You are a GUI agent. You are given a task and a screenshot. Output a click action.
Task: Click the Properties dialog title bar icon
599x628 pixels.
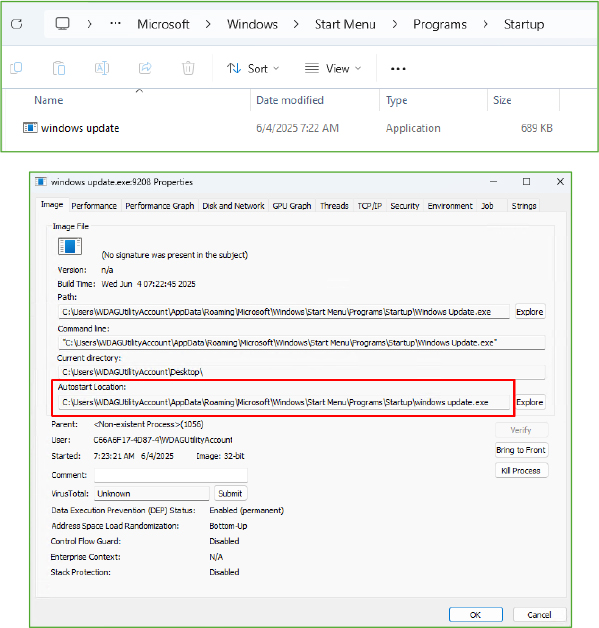pyautogui.click(x=41, y=182)
